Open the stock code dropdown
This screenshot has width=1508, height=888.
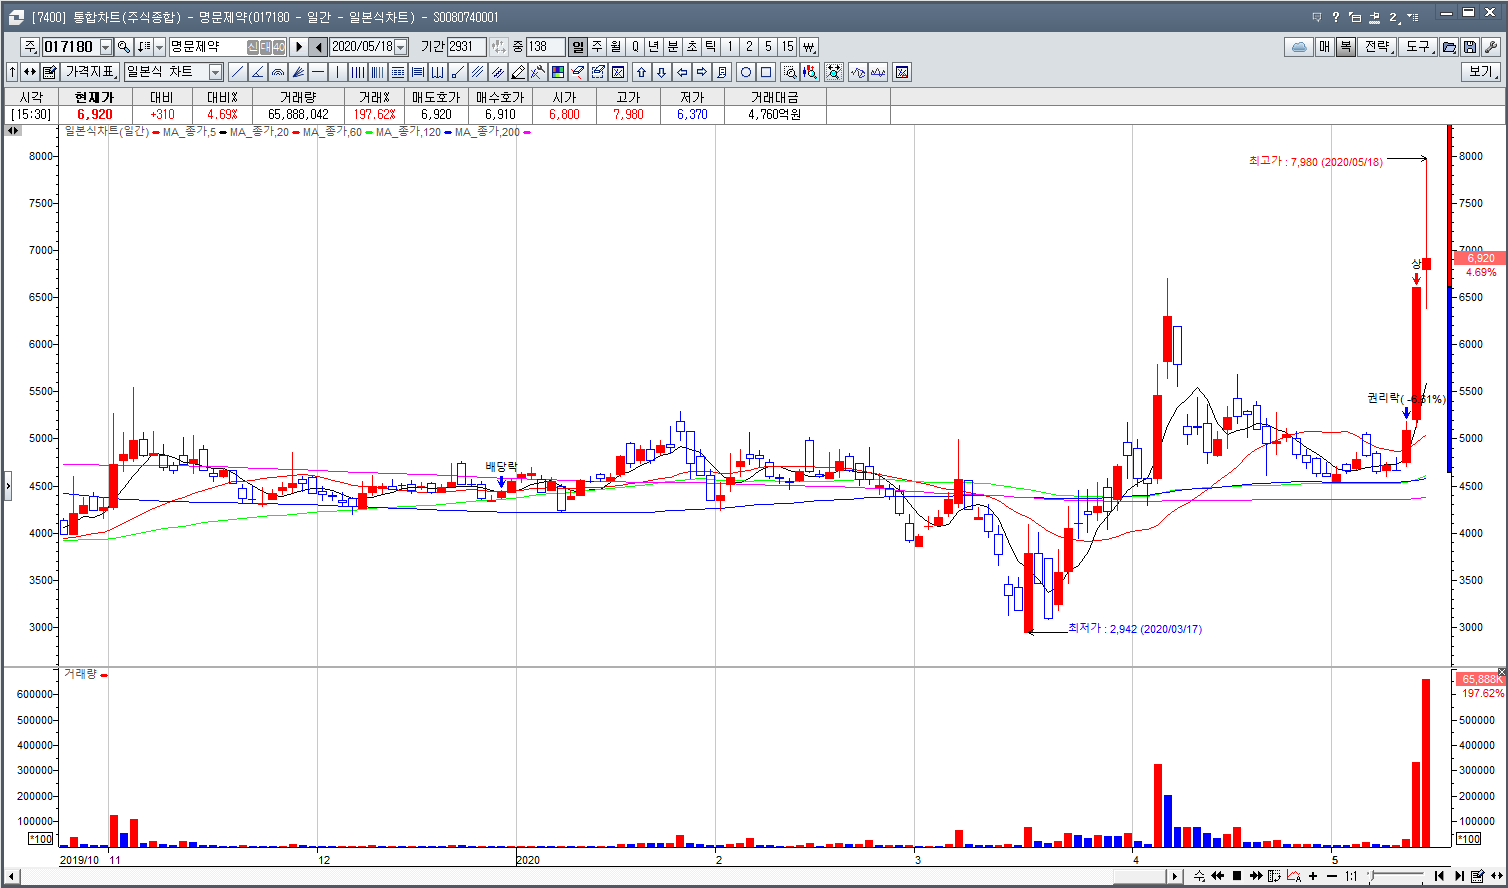106,47
